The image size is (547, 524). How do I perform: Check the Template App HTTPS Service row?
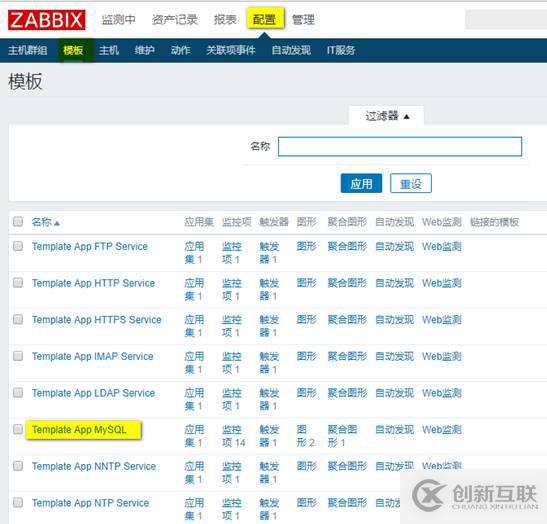pos(18,319)
